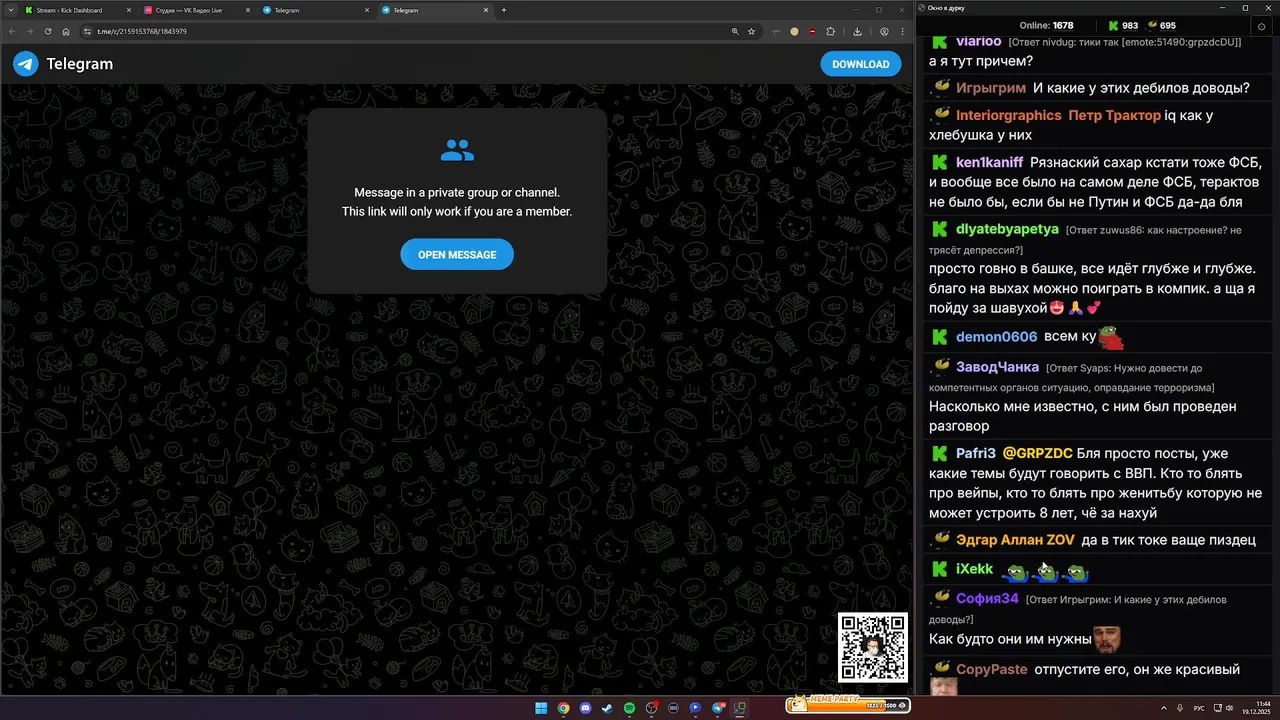Close the Stream - Kick Dashboard tab
1280x720 pixels.
click(129, 10)
